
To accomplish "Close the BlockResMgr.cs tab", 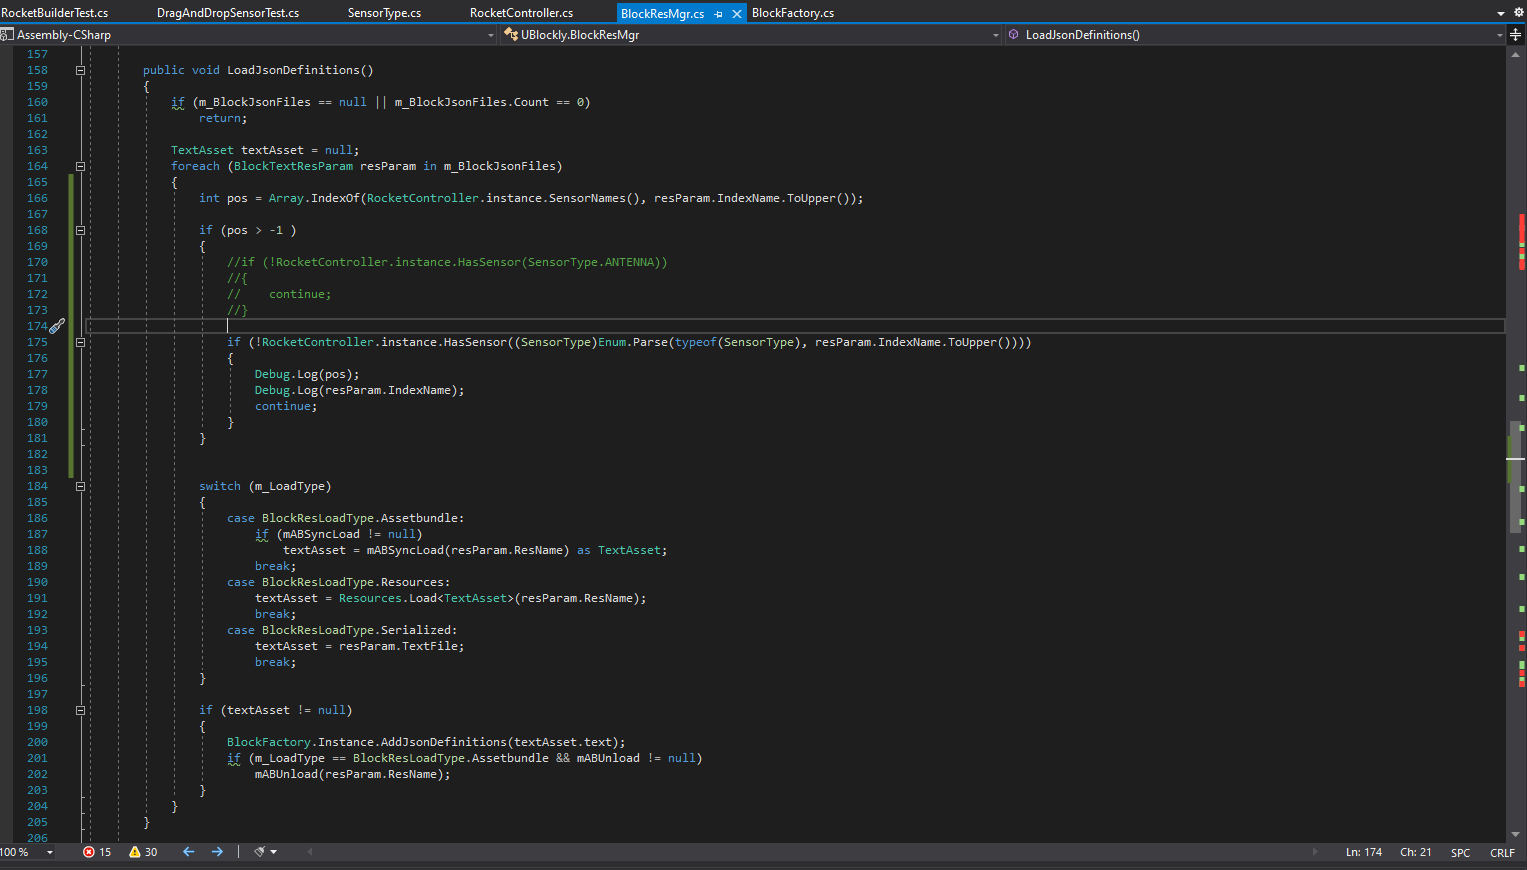I will tap(737, 14).
